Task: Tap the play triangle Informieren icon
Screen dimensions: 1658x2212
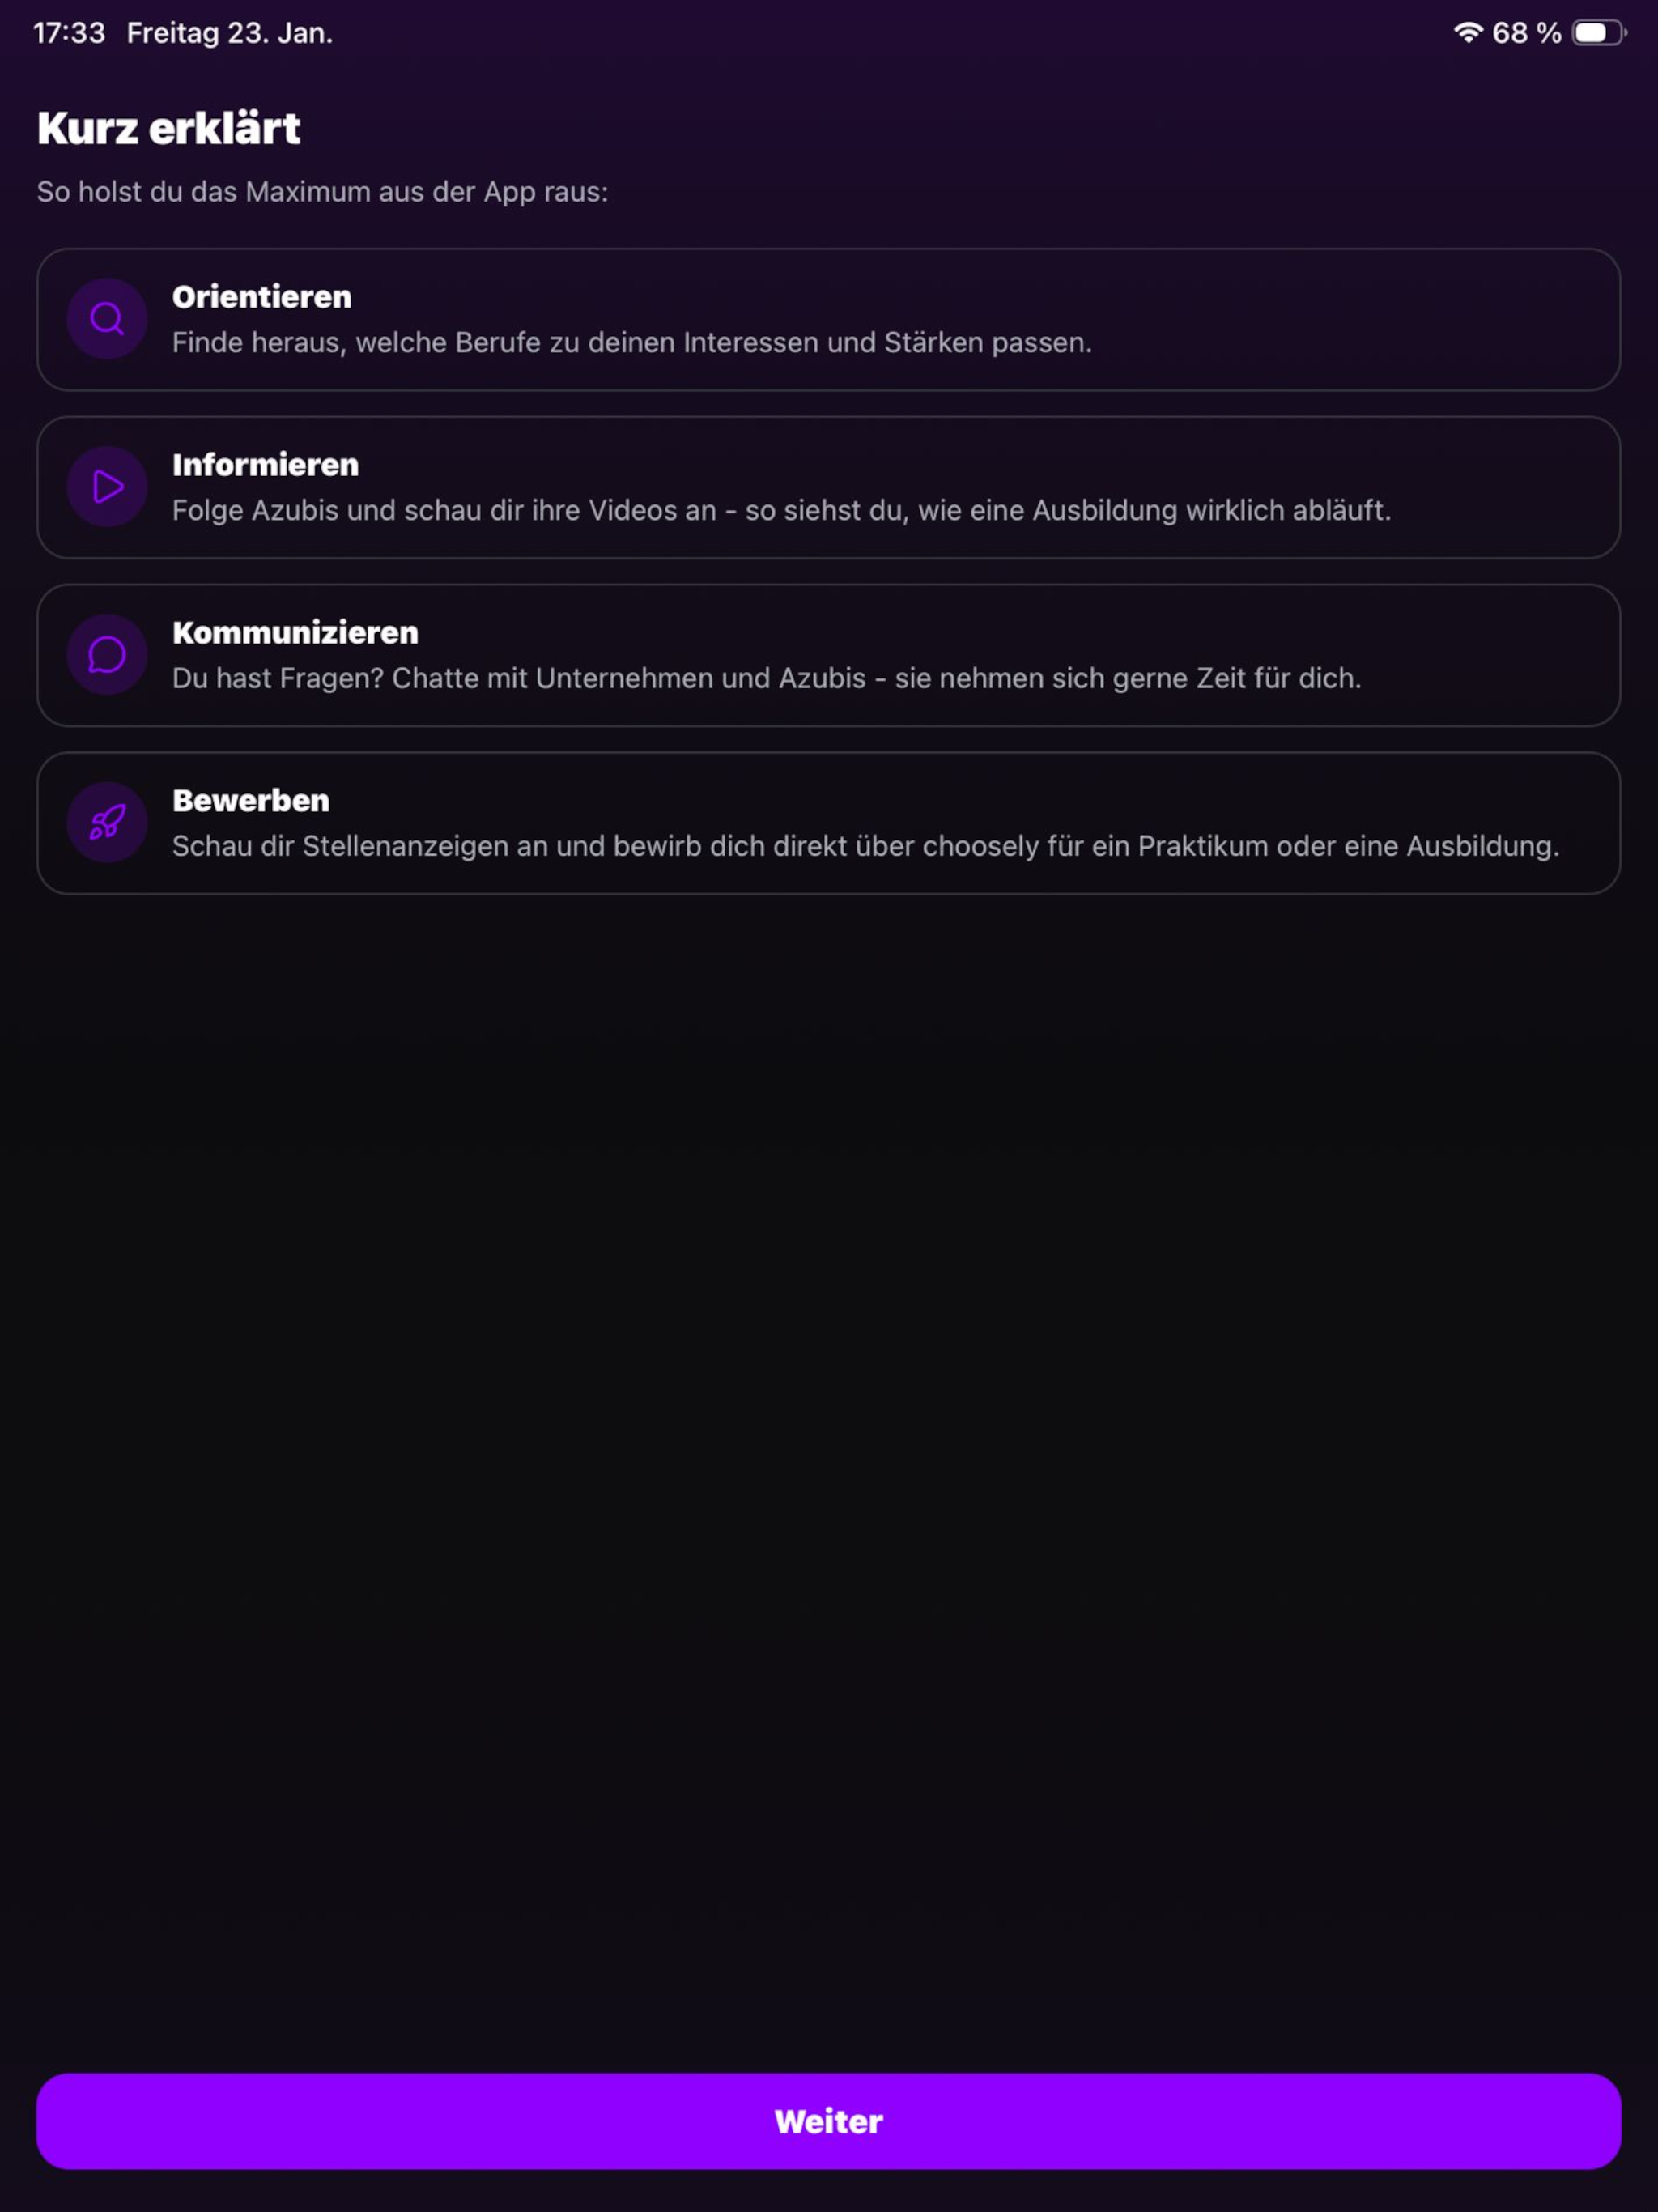Action: [x=107, y=487]
